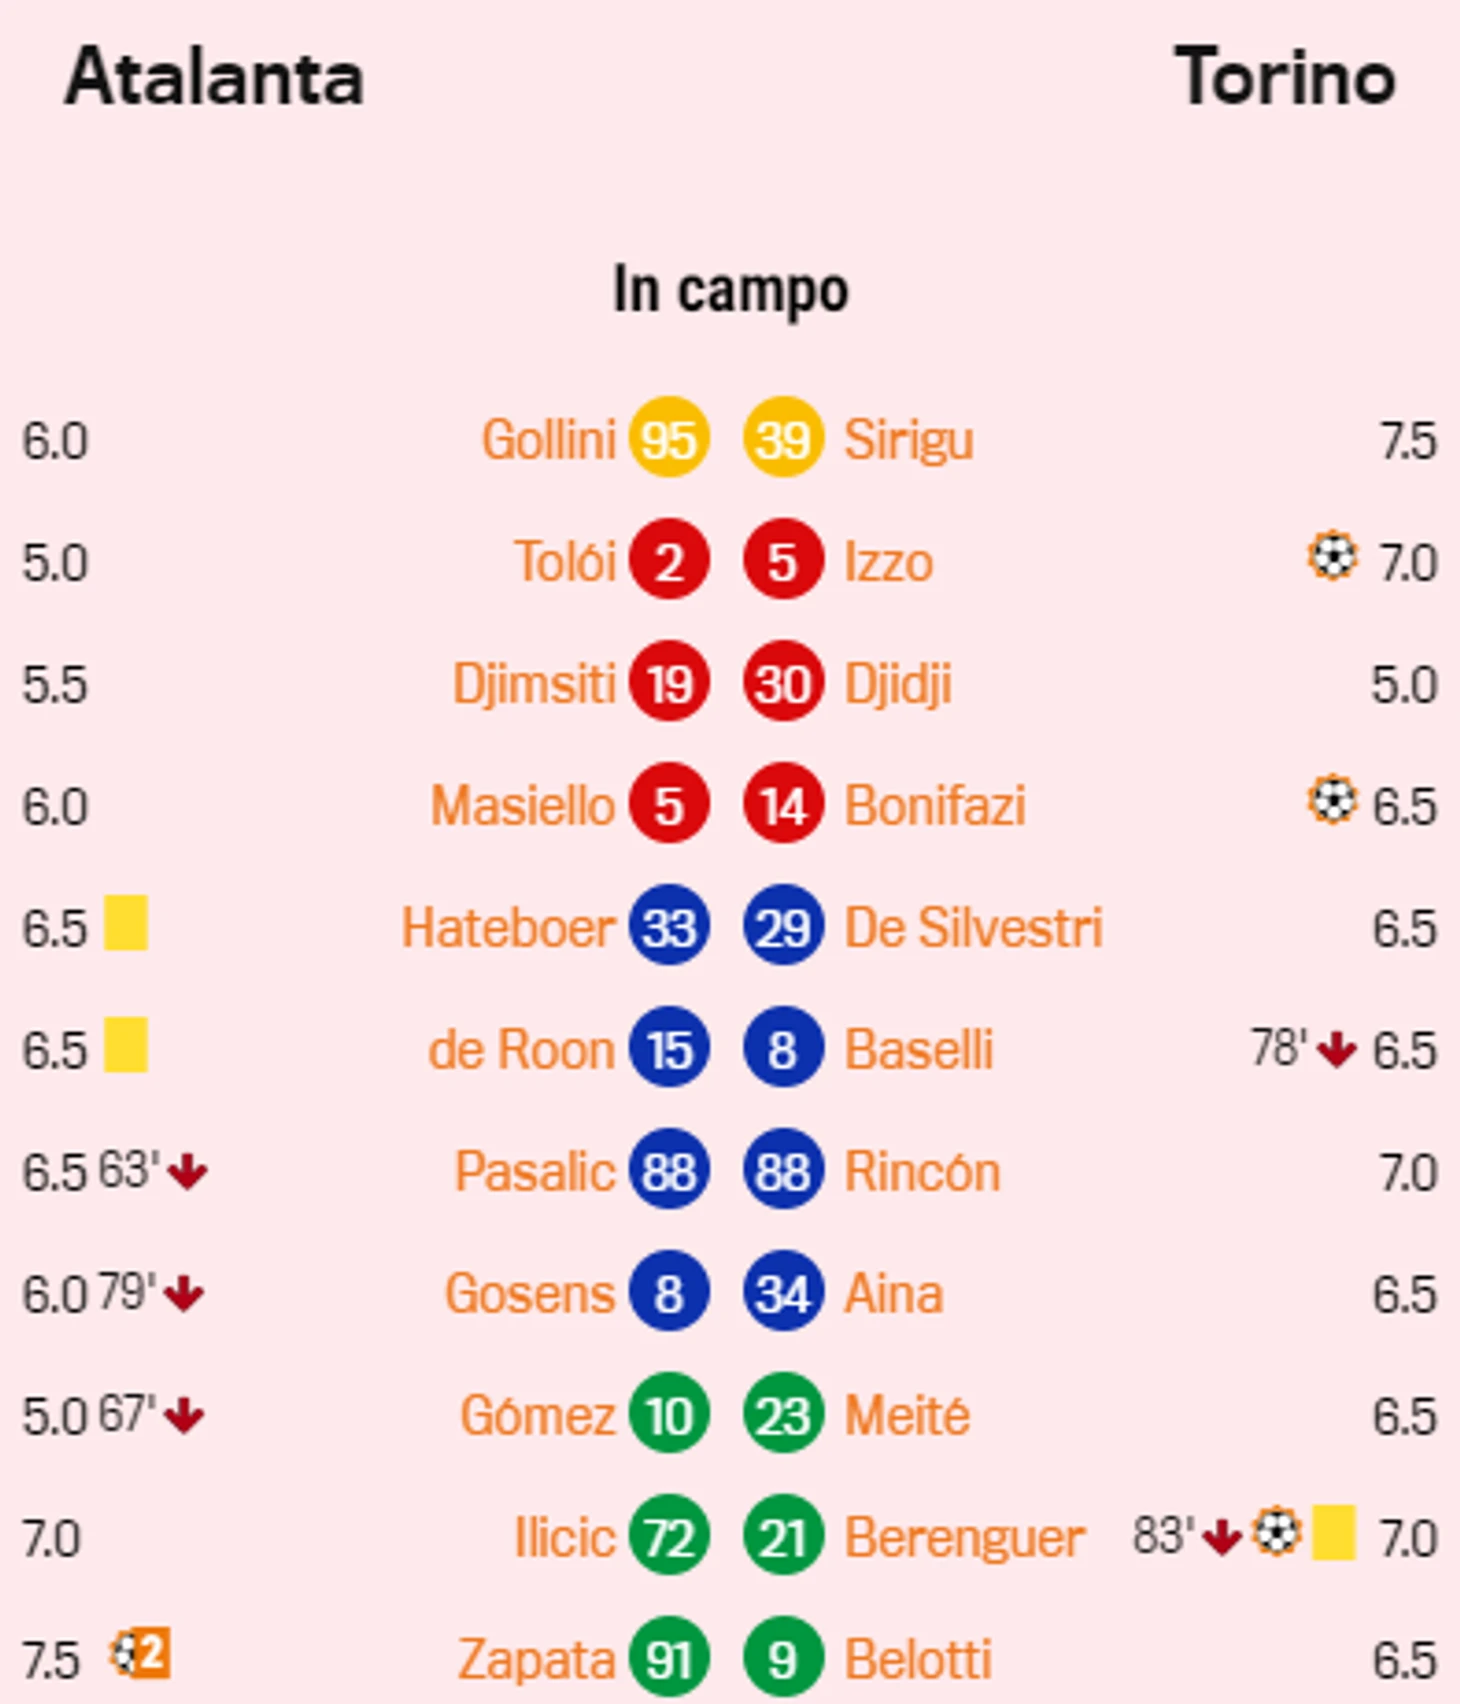Click Sirigu's yellow number 39 badge
This screenshot has width=1460, height=1704.
tap(783, 437)
